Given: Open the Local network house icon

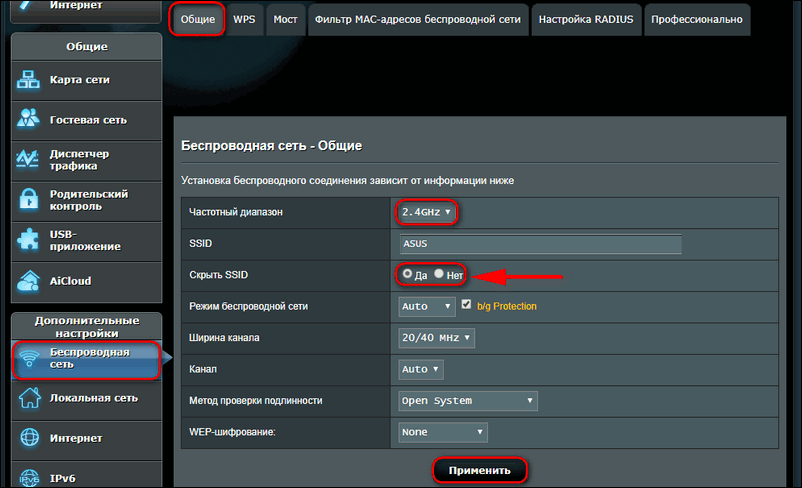Looking at the screenshot, I should pos(28,398).
